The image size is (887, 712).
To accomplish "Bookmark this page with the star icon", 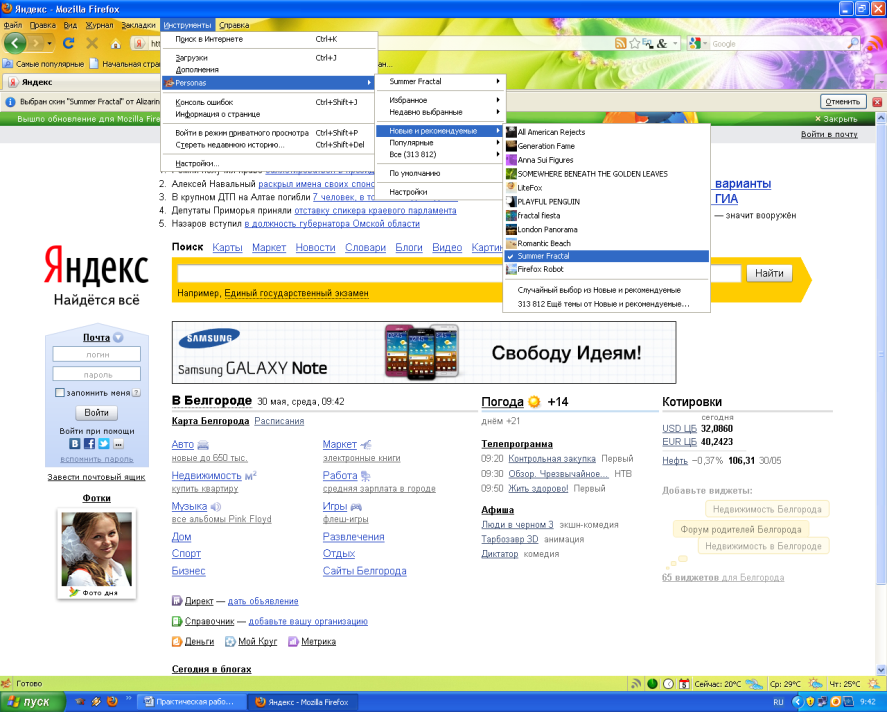I will (635, 44).
